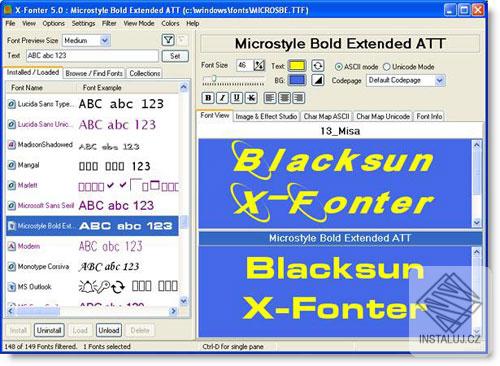Open the Help menu
Viewport: 500px width, 366px height.
tap(192, 23)
